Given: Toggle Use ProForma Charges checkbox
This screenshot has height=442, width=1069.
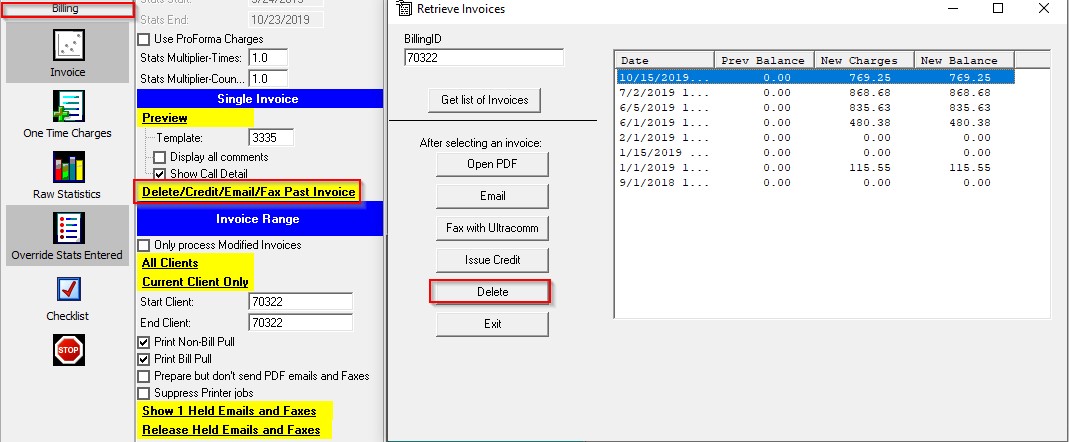Looking at the screenshot, I should [144, 39].
